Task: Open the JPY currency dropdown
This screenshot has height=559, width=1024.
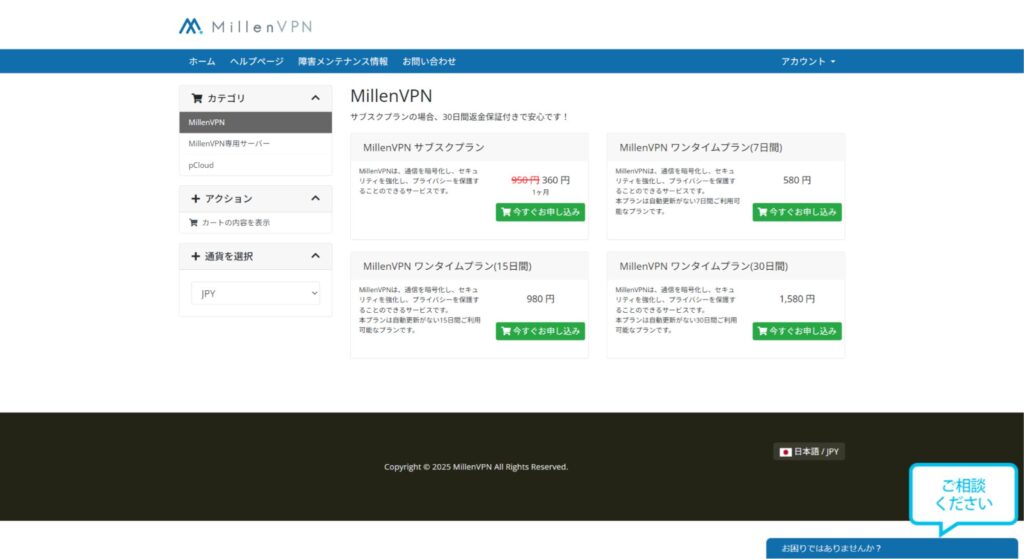Action: pyautogui.click(x=255, y=293)
